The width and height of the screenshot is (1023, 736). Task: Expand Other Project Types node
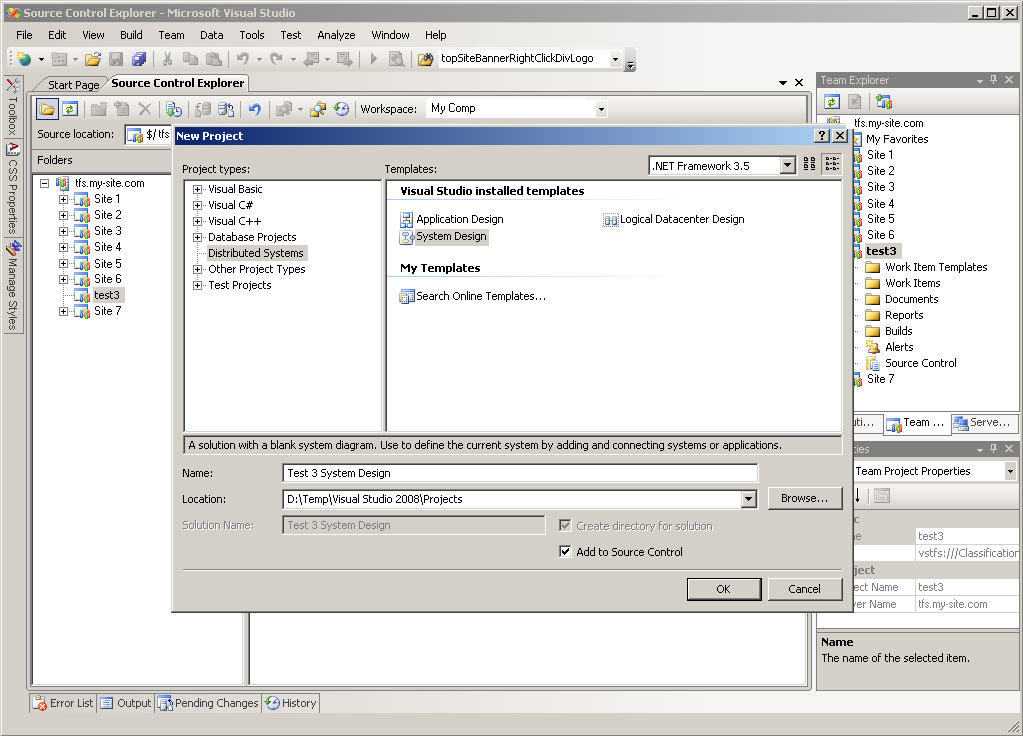(197, 269)
